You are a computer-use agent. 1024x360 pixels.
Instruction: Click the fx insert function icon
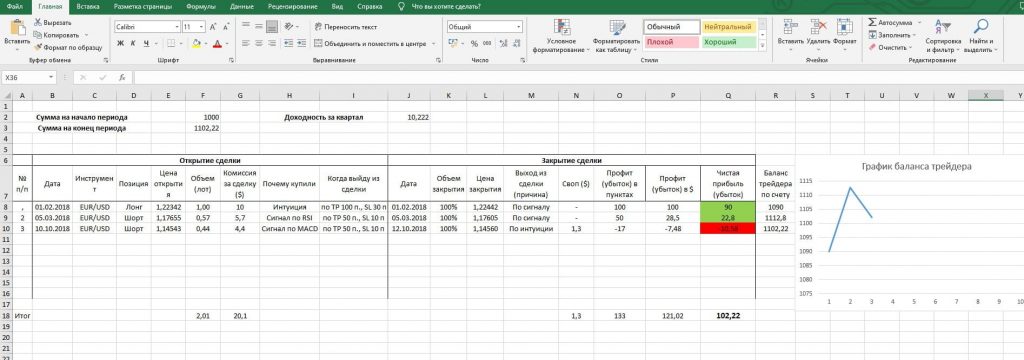[121, 78]
